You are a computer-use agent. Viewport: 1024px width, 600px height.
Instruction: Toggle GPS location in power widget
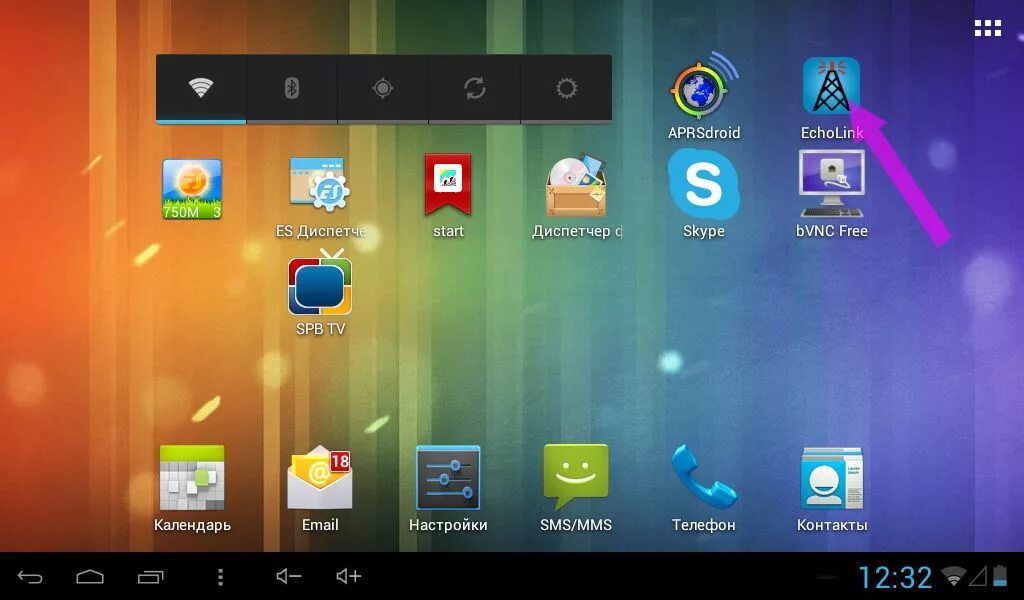point(383,89)
